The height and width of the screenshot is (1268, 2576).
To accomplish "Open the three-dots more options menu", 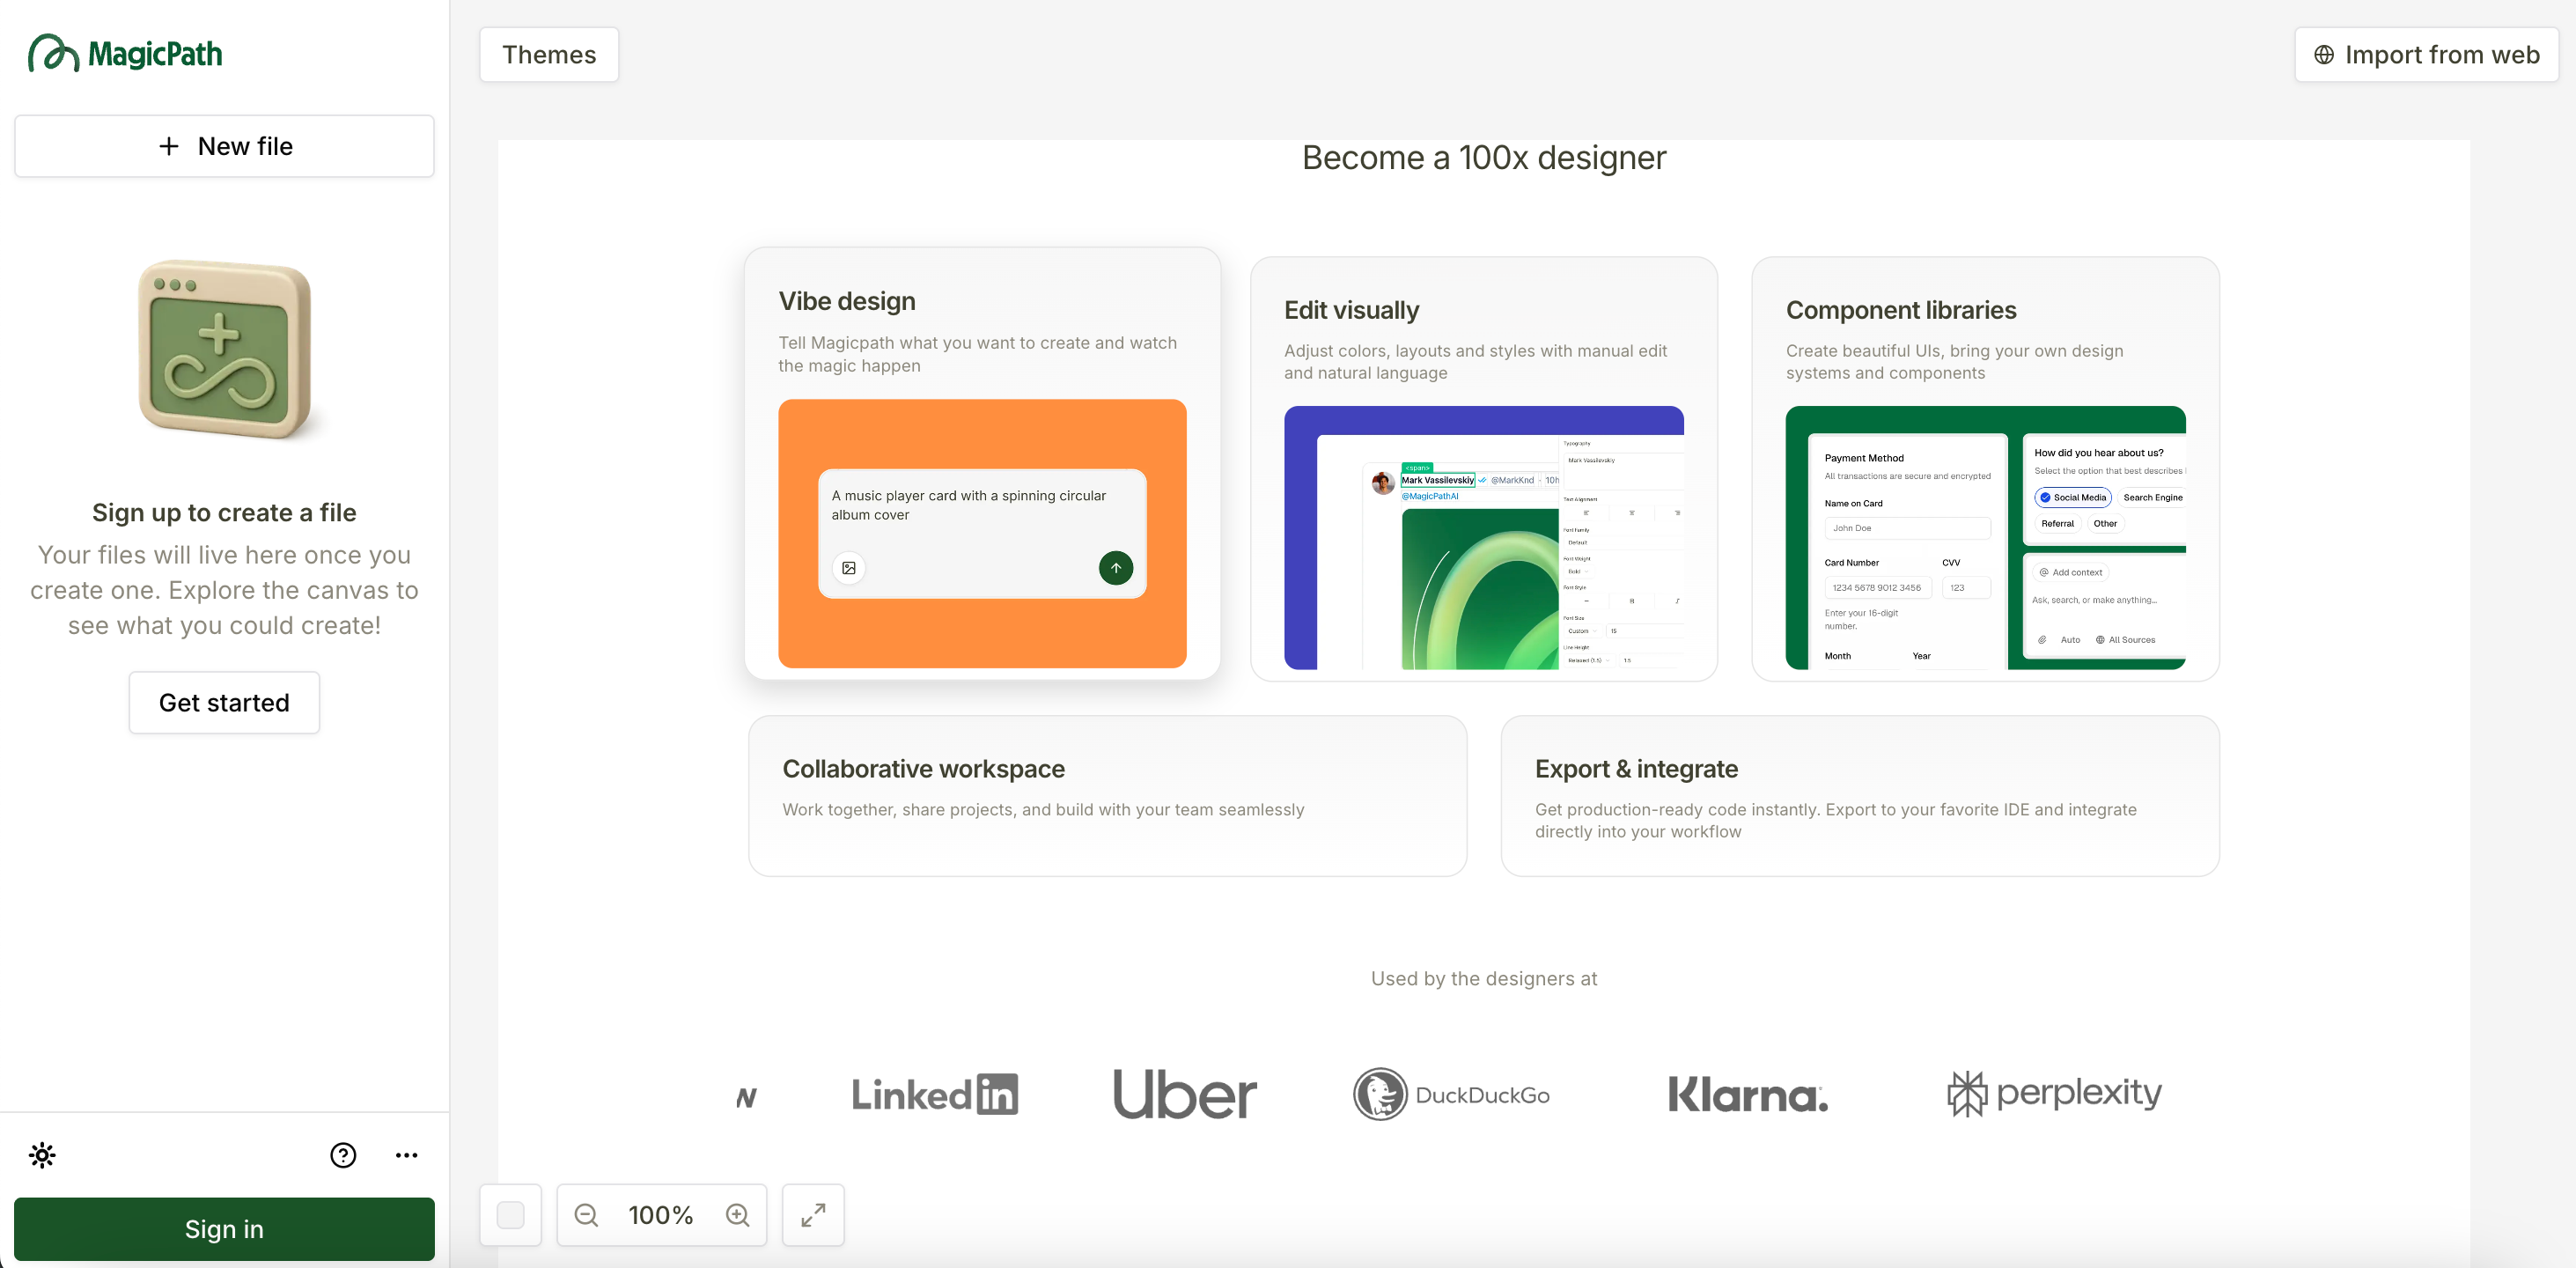I will click(x=406, y=1155).
